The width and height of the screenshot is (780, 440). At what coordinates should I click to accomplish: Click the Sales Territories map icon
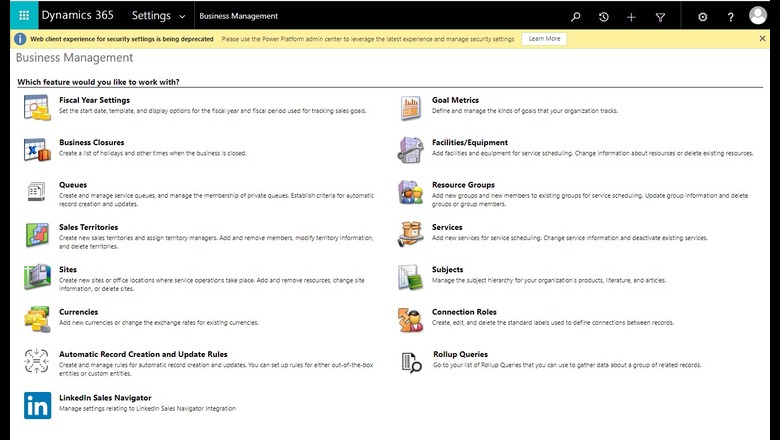point(37,235)
